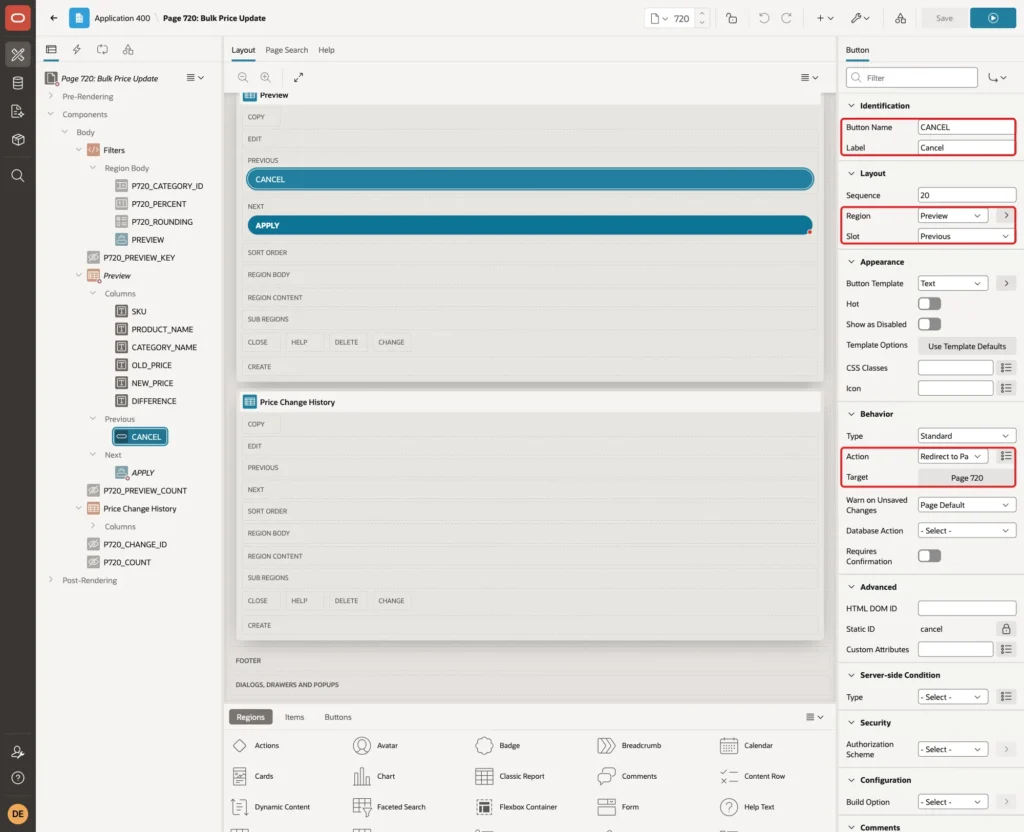Toggle Requires Confirmation switch
This screenshot has width=1024, height=832.
tap(929, 556)
